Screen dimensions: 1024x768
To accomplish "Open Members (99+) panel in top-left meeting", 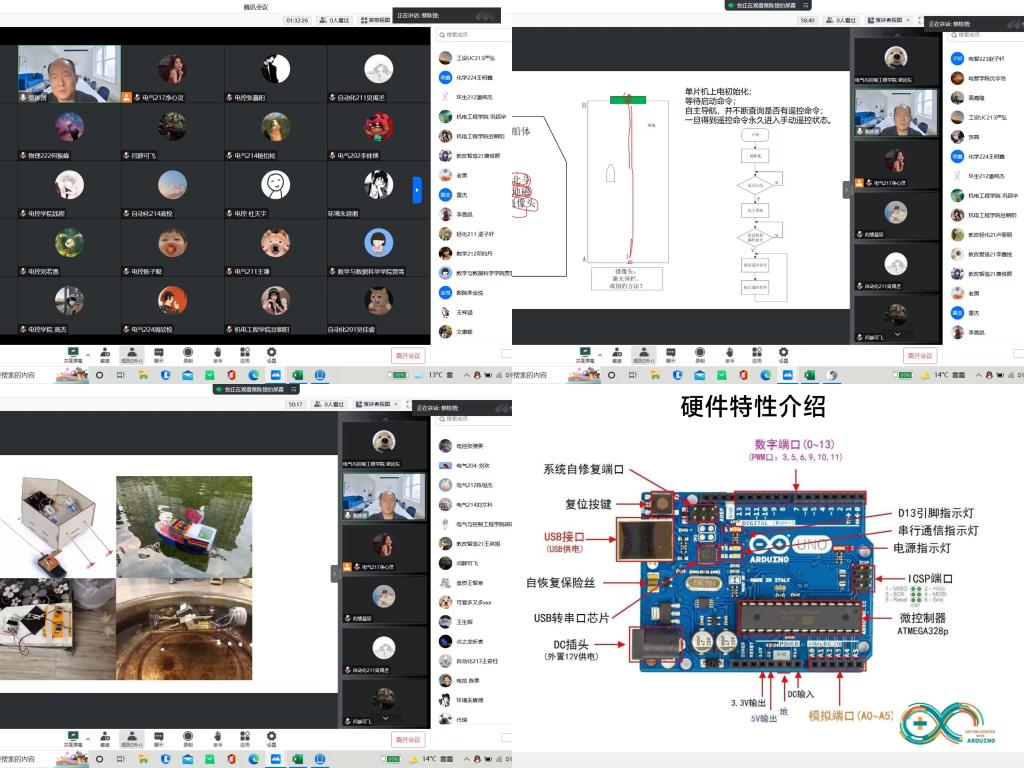I will click(132, 354).
